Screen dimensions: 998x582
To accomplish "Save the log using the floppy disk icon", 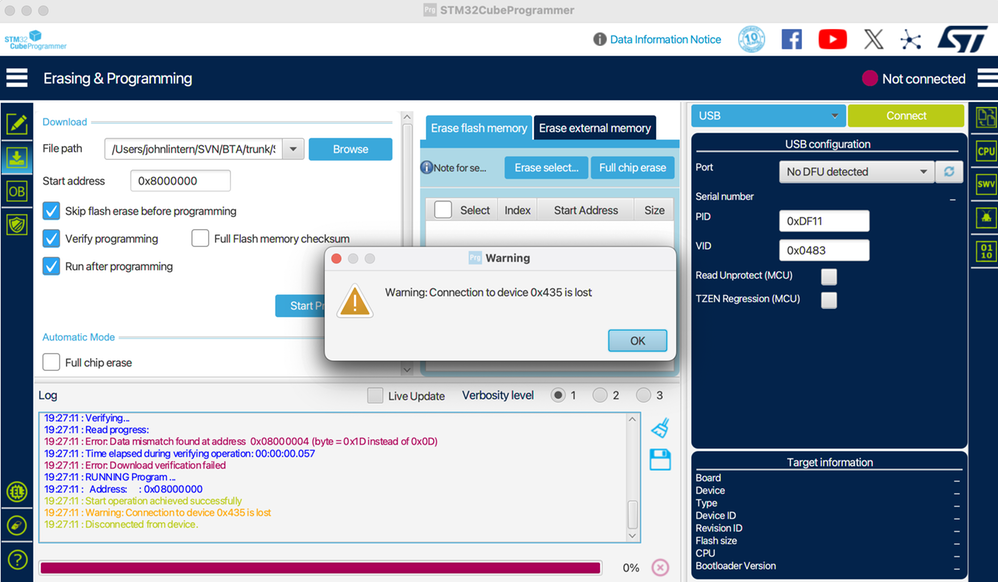I will 659,457.
